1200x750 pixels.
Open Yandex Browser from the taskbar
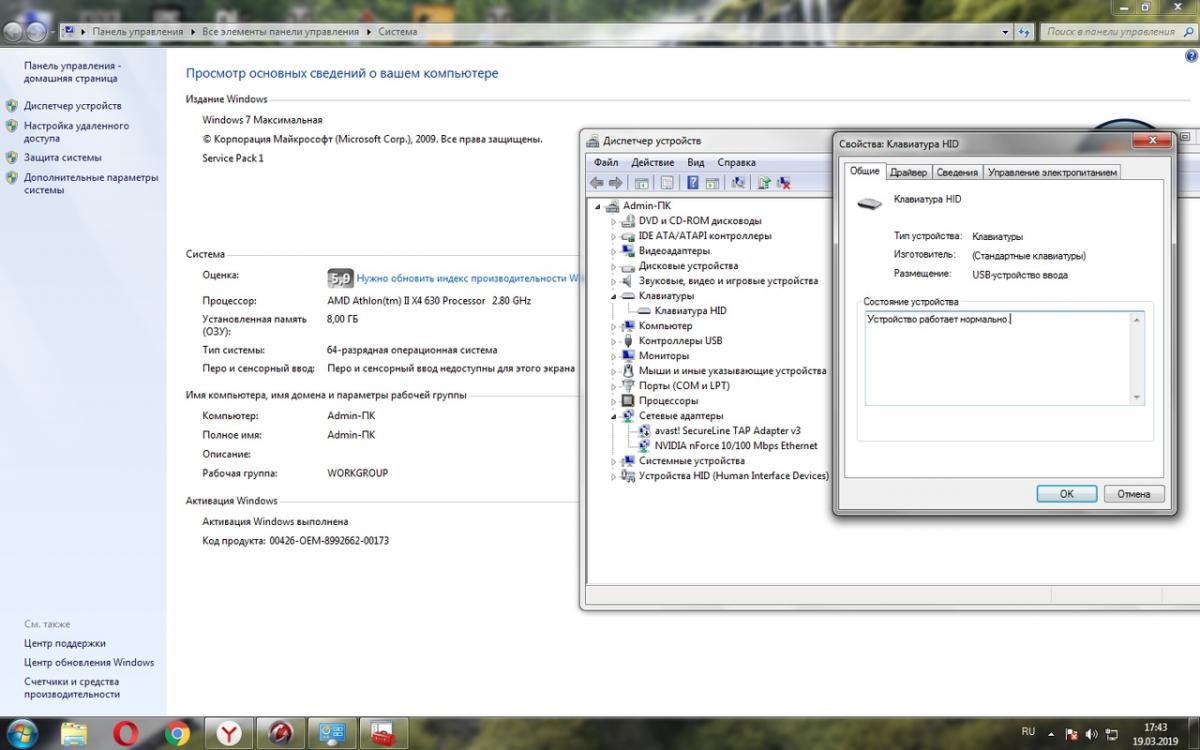(x=229, y=734)
